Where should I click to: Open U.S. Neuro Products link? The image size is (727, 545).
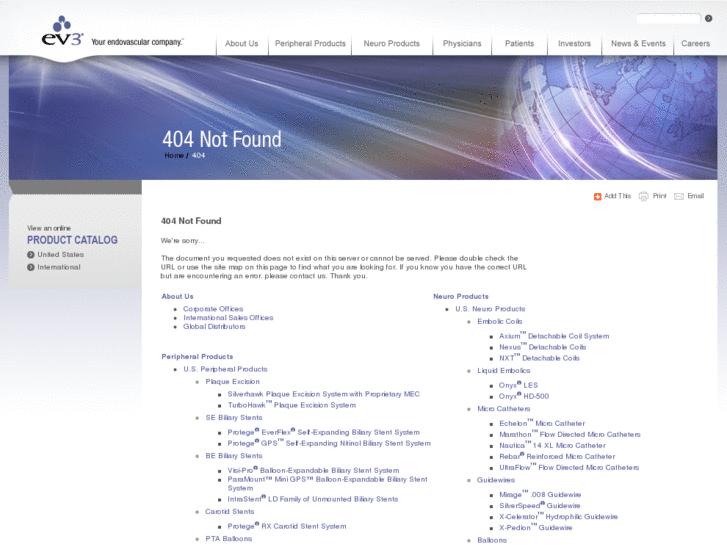[490, 309]
